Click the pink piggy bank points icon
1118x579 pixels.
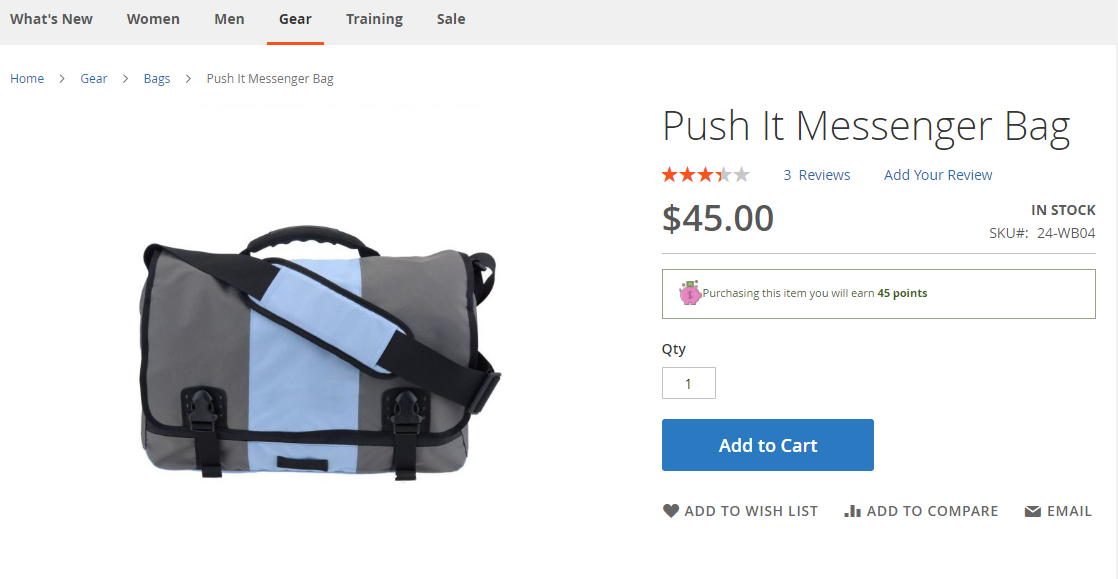click(689, 292)
